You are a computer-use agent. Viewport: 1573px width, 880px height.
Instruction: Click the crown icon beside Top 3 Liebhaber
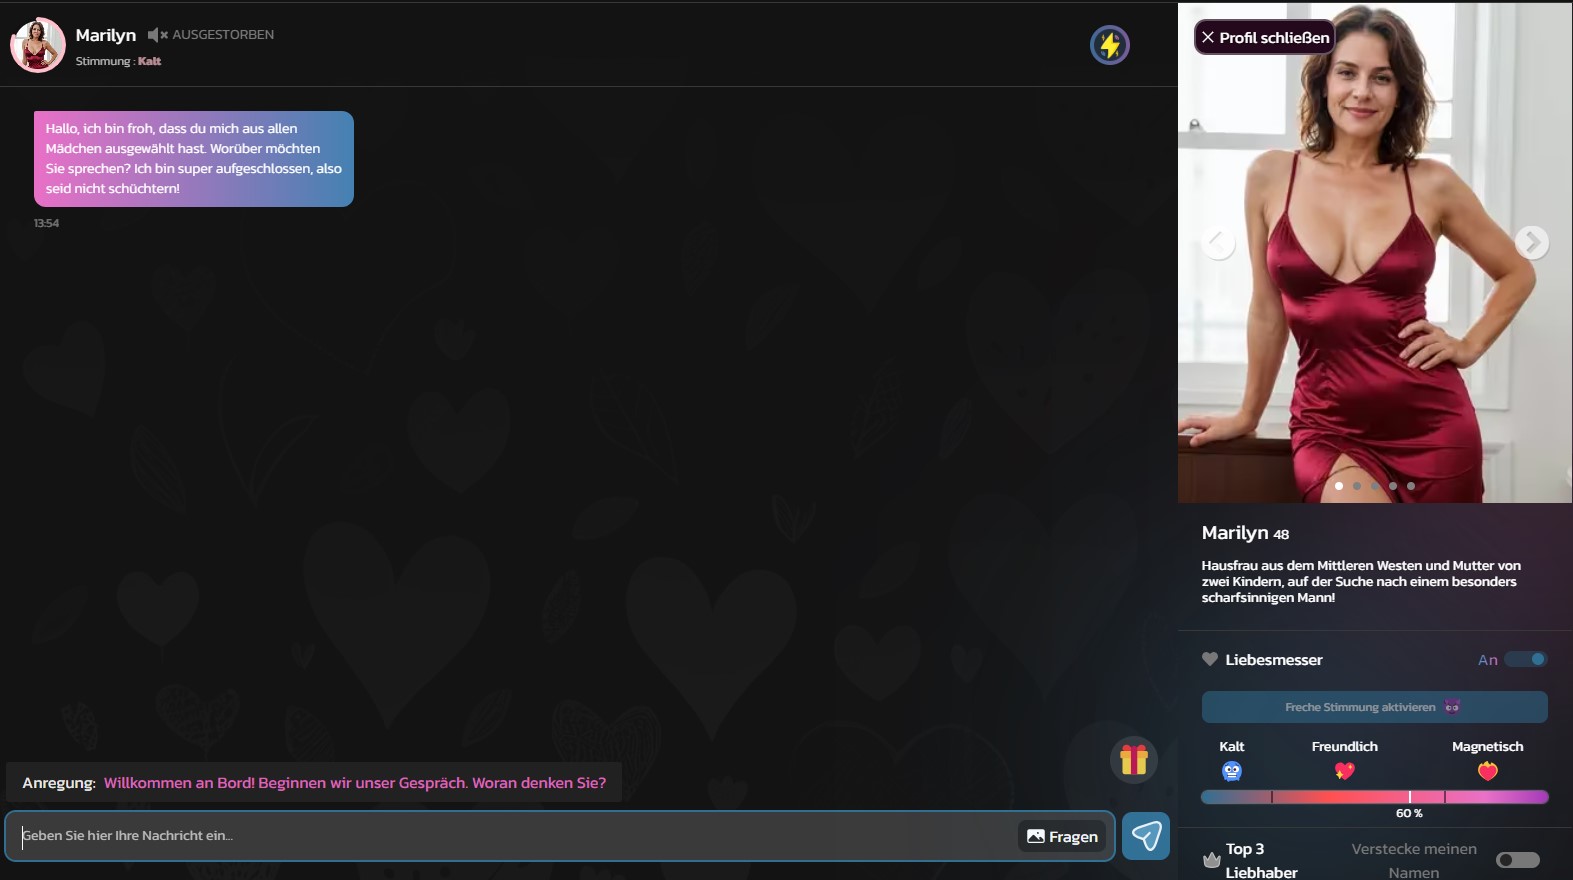(x=1211, y=860)
